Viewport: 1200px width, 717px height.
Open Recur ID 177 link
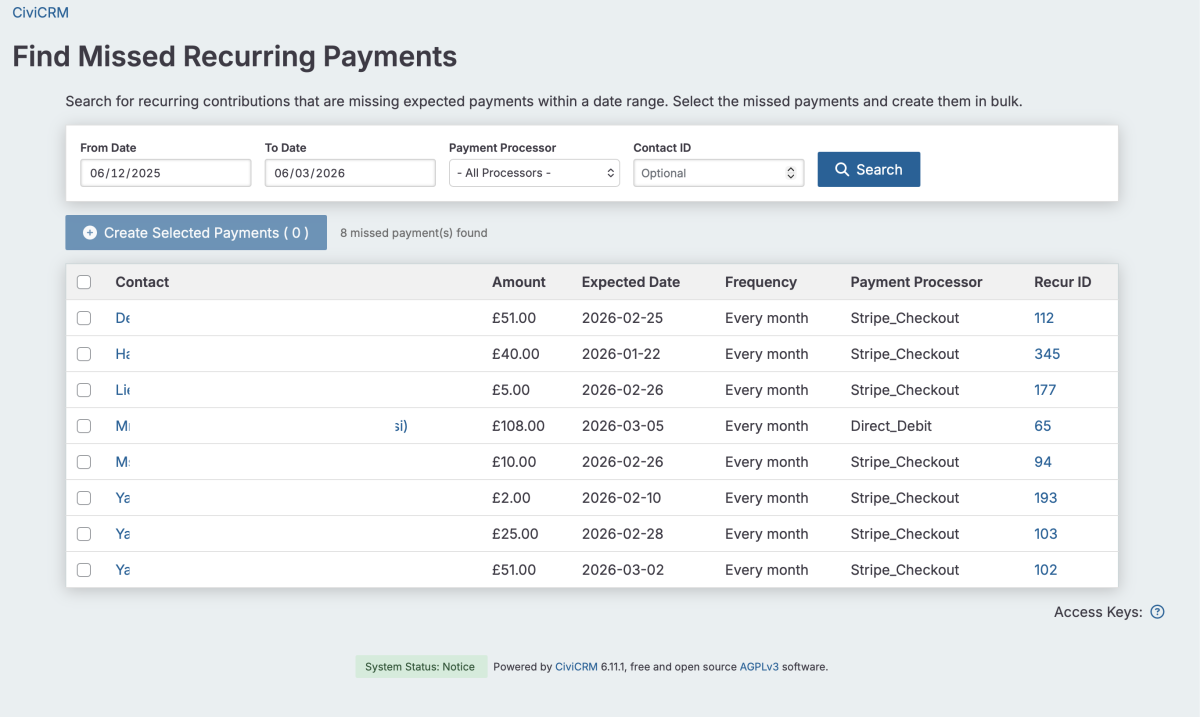1045,390
